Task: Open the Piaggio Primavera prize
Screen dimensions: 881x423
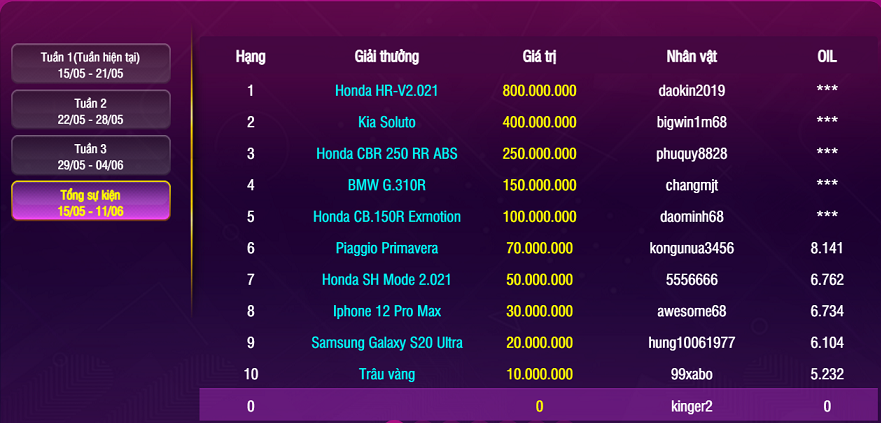Action: tap(386, 248)
